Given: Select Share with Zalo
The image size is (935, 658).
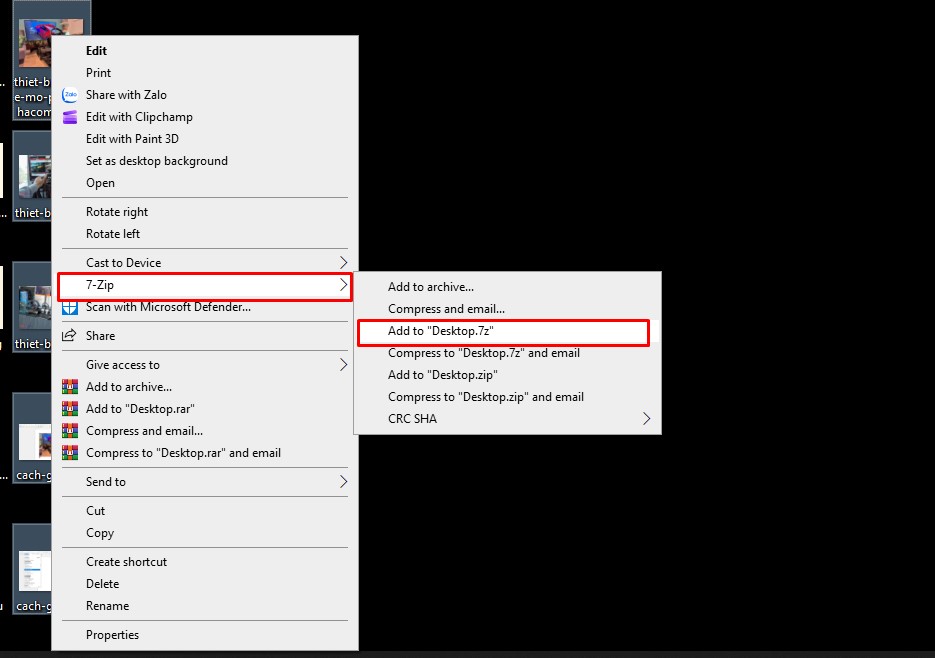Looking at the screenshot, I should point(205,95).
